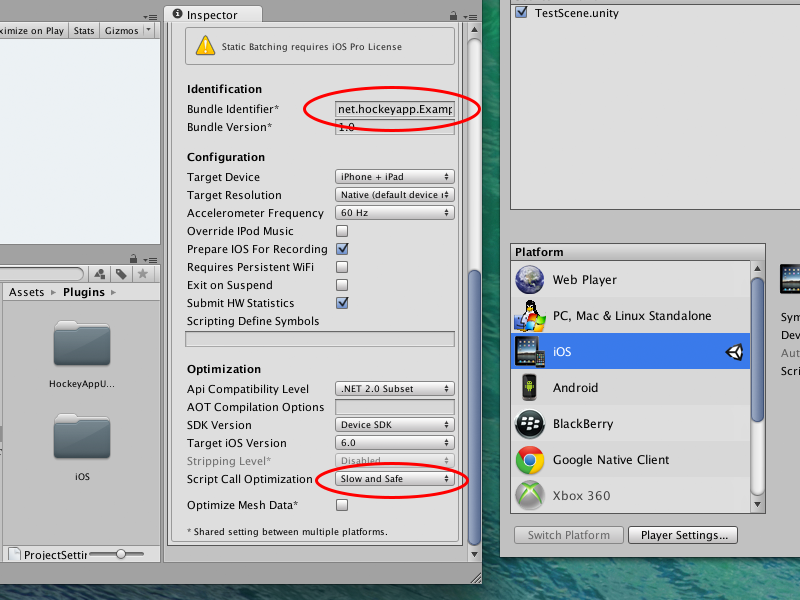Click the Scripting Define Symbols field
The width and height of the screenshot is (800, 600).
320,339
